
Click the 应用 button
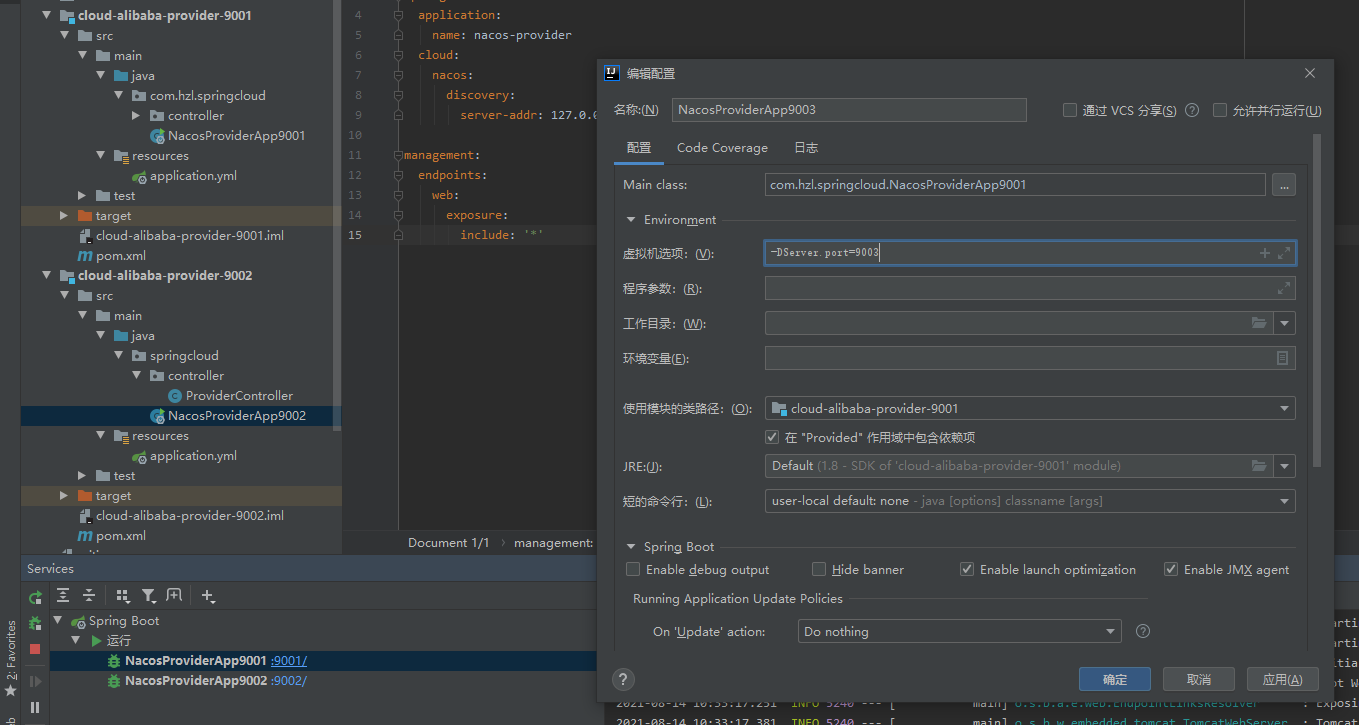pos(1283,679)
